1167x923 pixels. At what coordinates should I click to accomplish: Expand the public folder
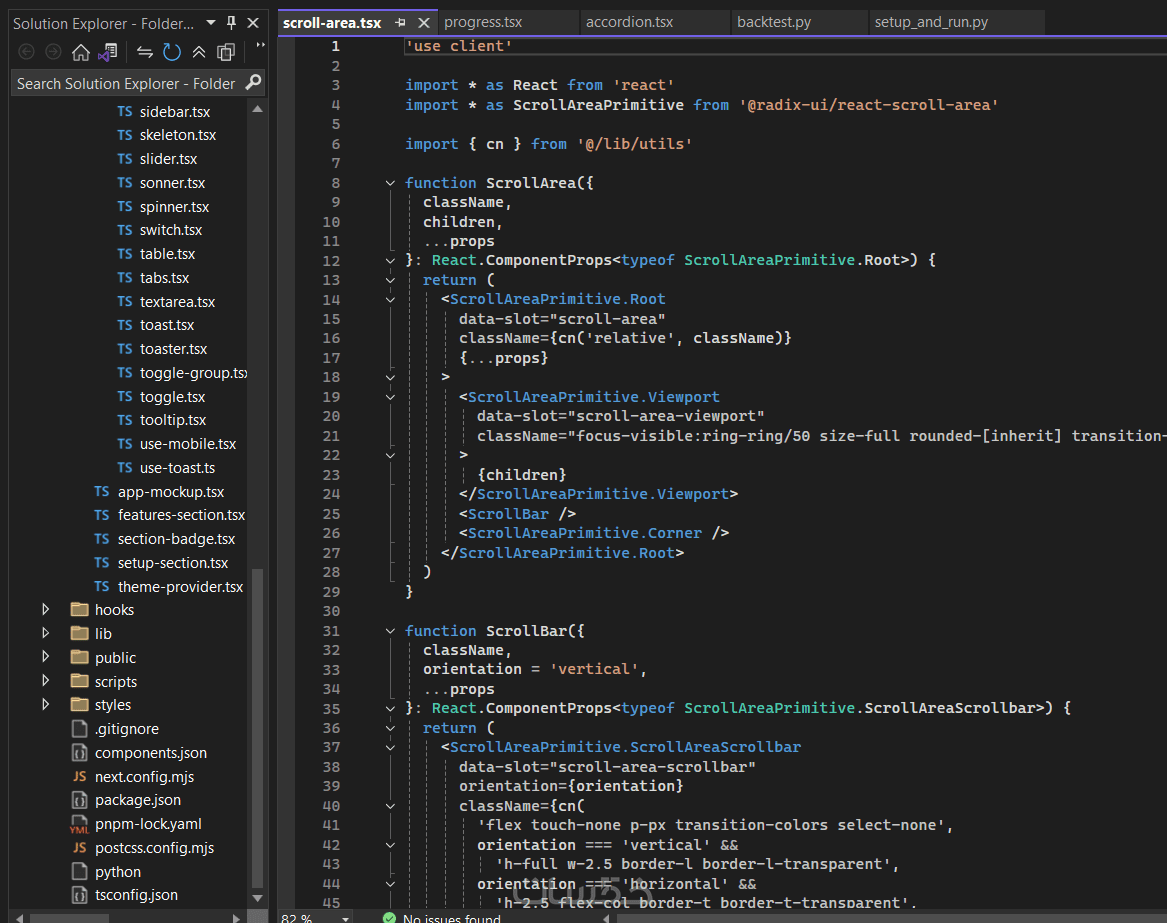pyautogui.click(x=45, y=657)
